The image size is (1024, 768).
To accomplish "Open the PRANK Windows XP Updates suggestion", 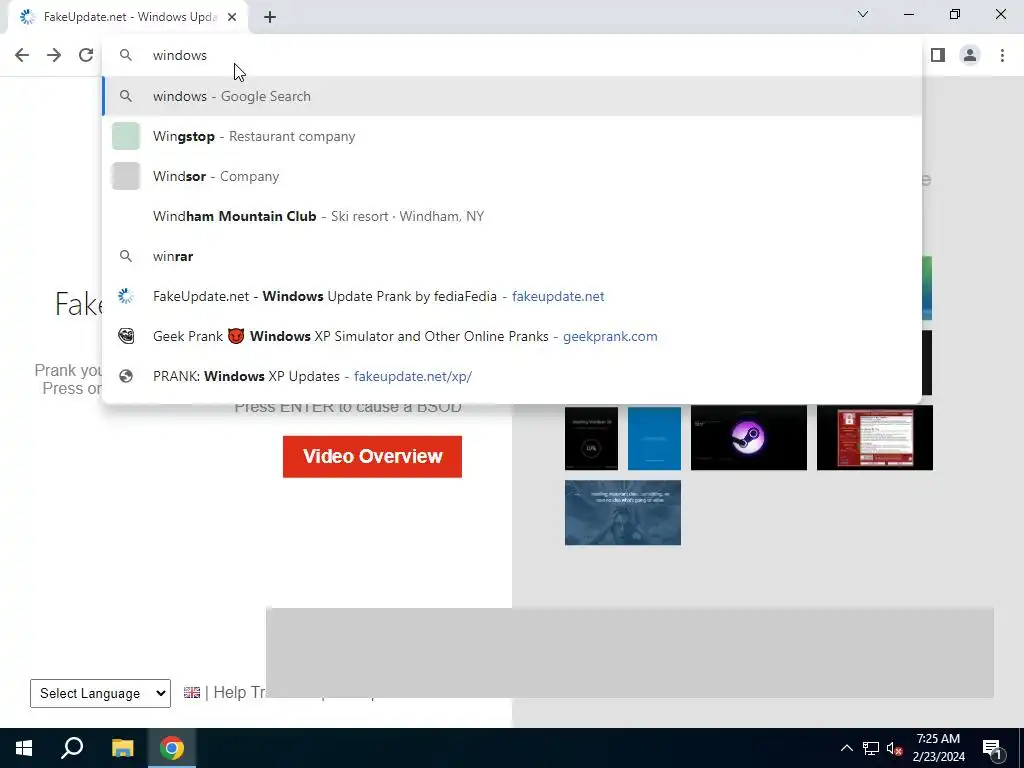I will (x=512, y=376).
